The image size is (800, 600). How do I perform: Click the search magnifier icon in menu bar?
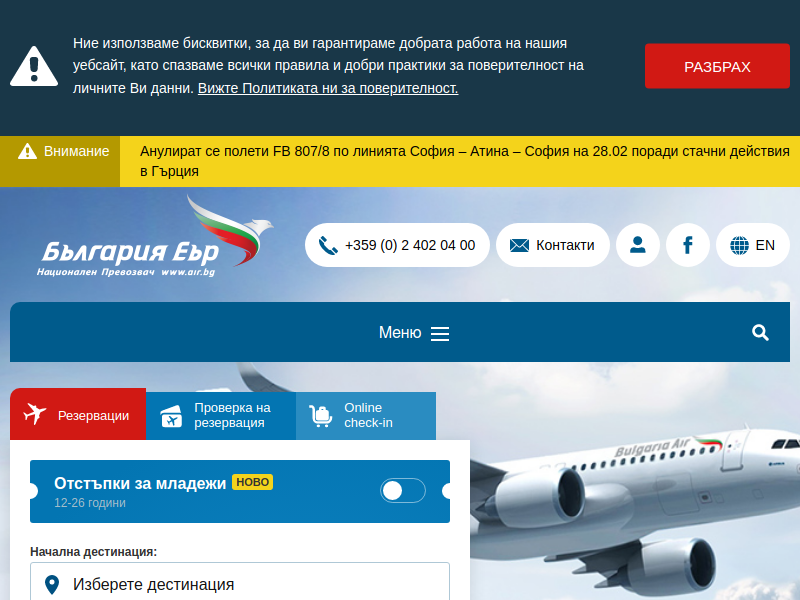pos(760,333)
